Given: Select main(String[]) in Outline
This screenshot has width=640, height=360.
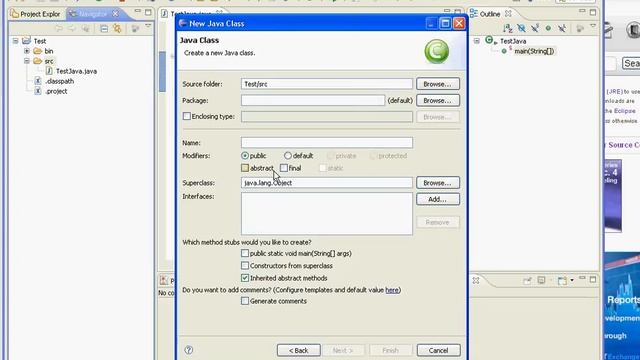Looking at the screenshot, I should [534, 51].
